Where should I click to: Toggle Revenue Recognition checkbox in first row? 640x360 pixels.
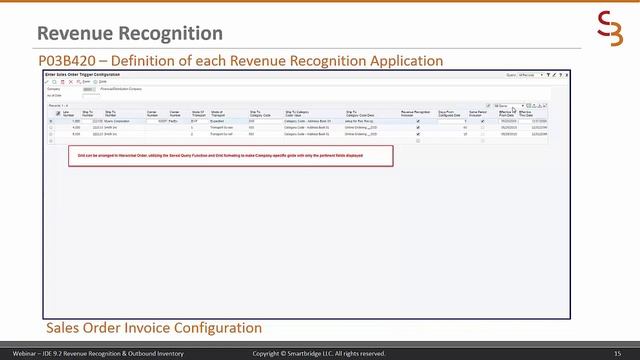tap(418, 121)
